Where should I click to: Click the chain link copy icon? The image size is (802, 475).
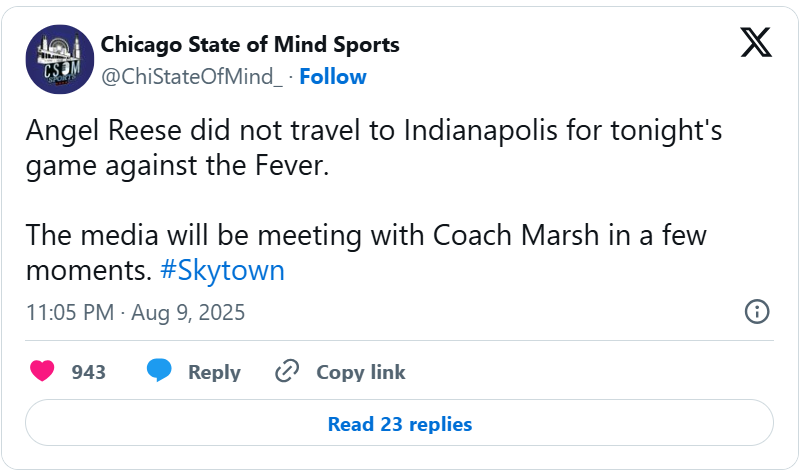[x=287, y=371]
